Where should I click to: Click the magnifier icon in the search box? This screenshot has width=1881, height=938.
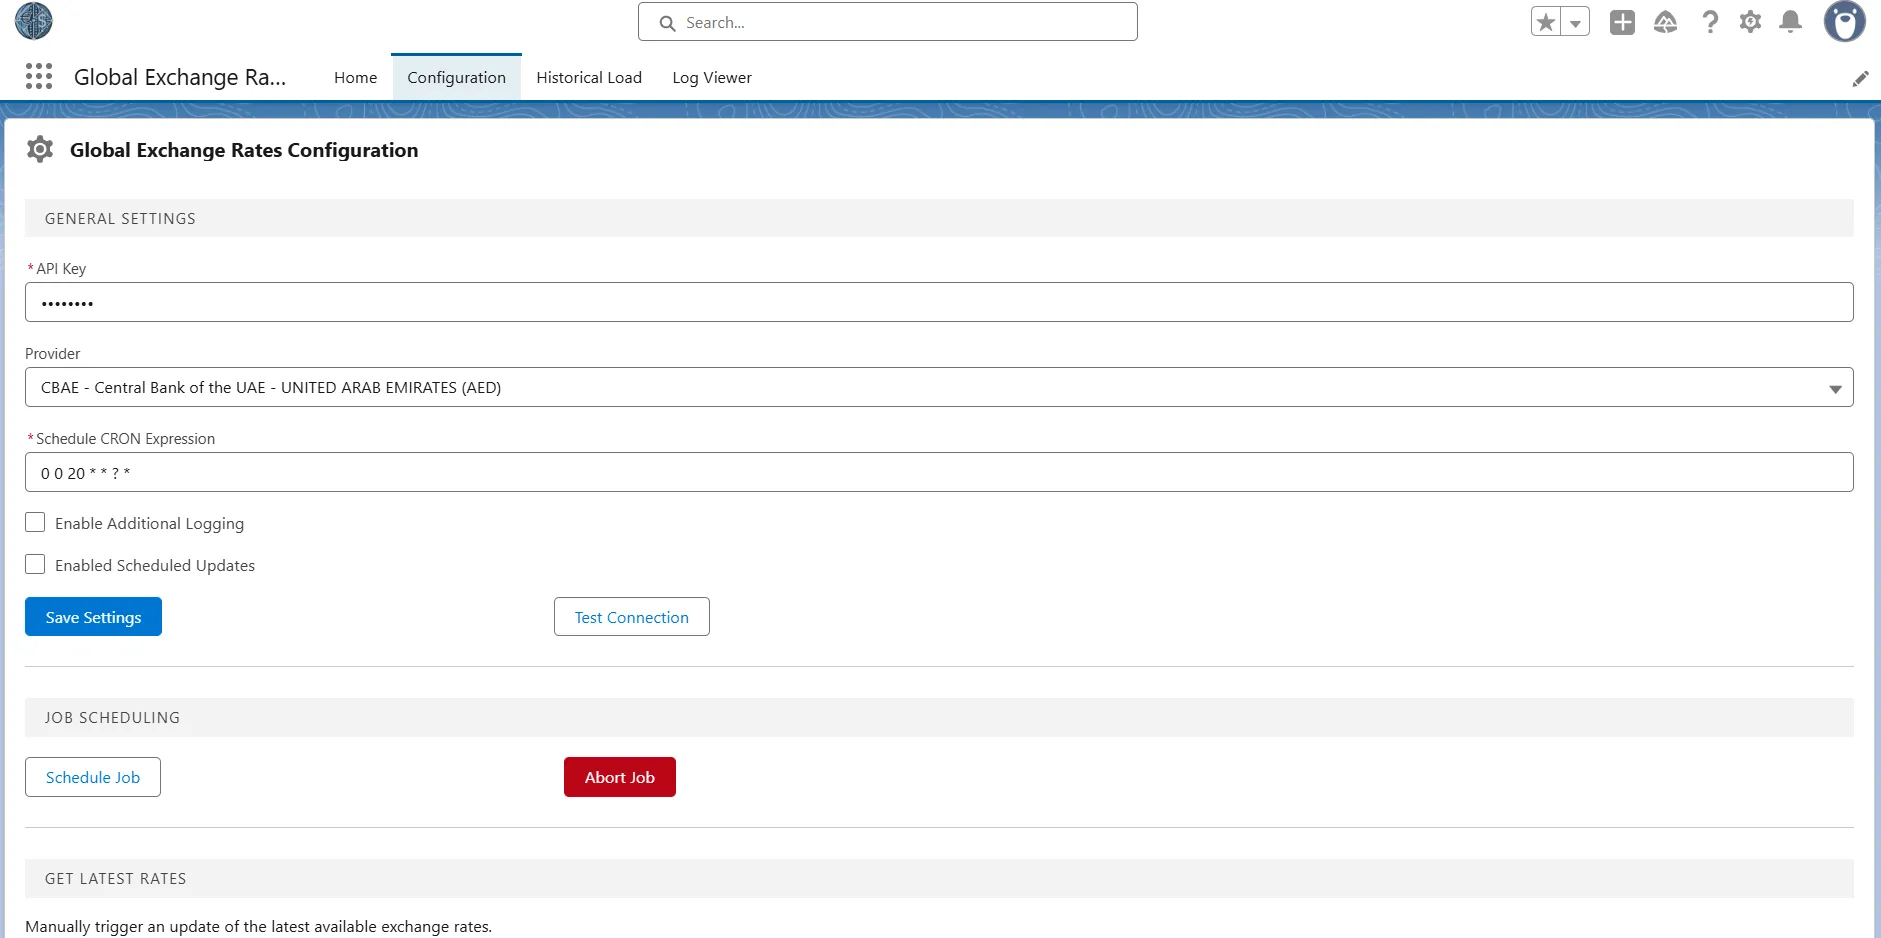click(x=667, y=23)
